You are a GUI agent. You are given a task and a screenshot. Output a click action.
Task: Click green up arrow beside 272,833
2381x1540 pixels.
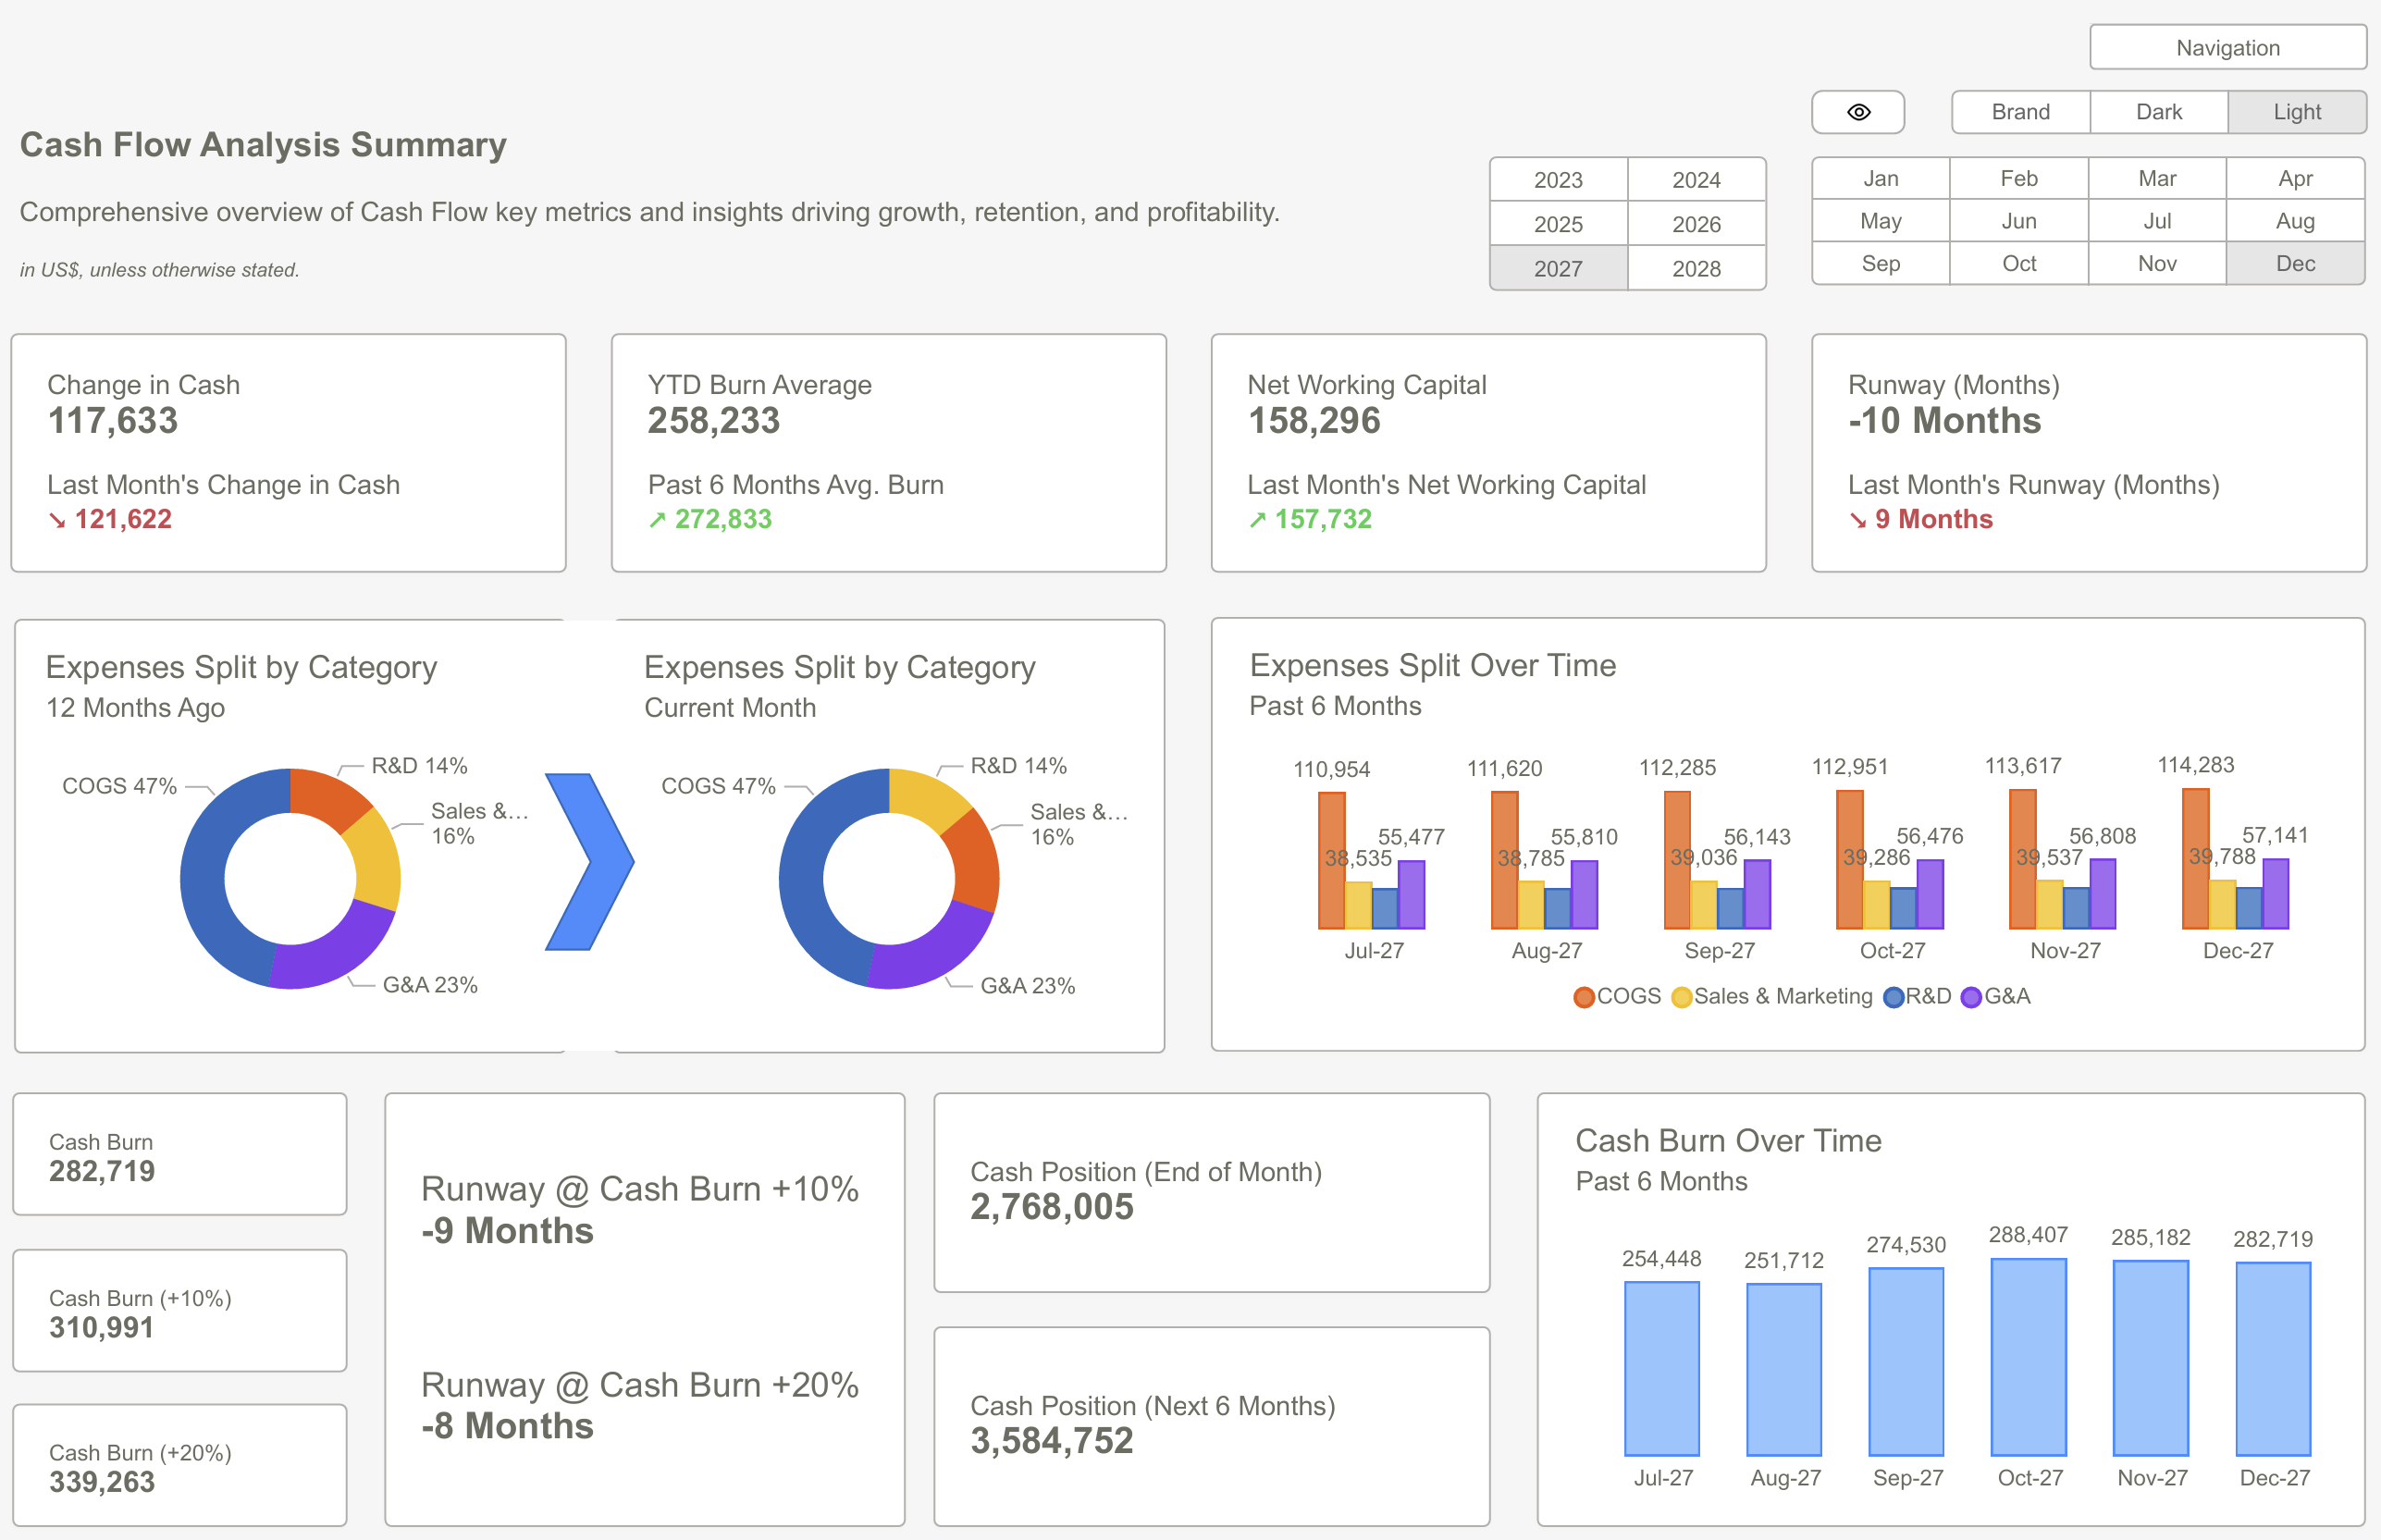[x=657, y=520]
